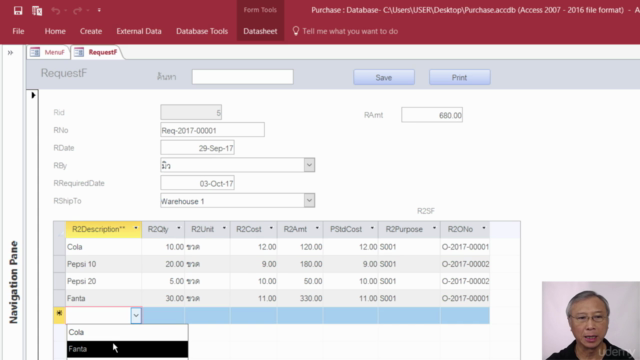
Task: Switch to the MenuF document tab
Action: 48,52
